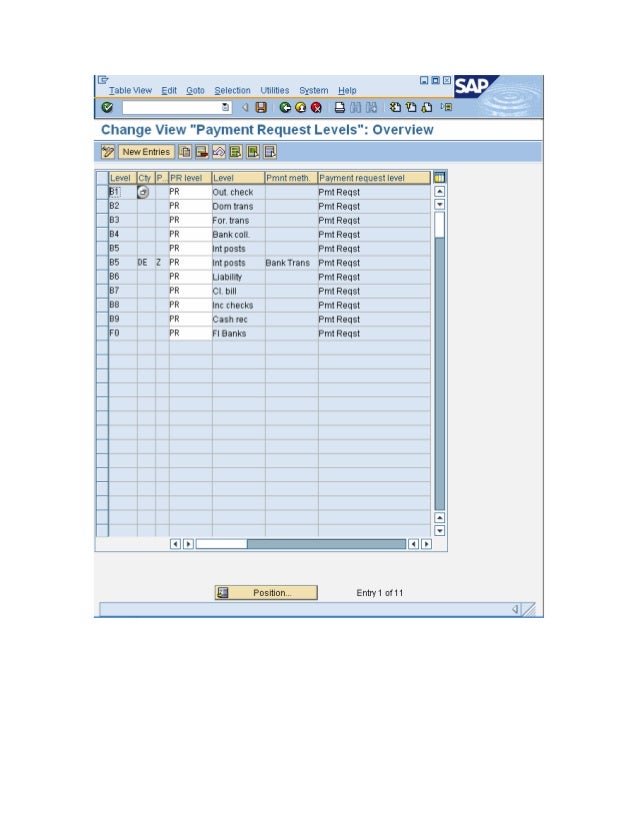Click the green Back arrow icon
The width and height of the screenshot is (638, 826).
(285, 107)
